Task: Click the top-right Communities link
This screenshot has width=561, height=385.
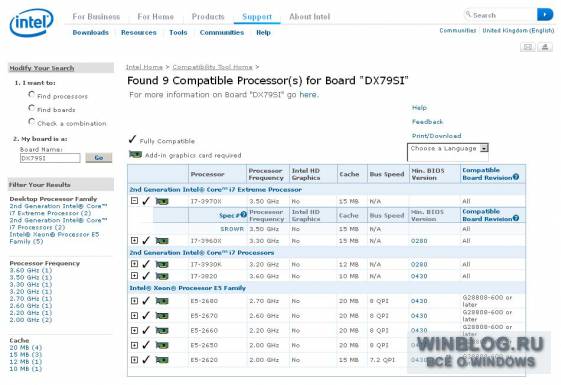Action: point(458,31)
